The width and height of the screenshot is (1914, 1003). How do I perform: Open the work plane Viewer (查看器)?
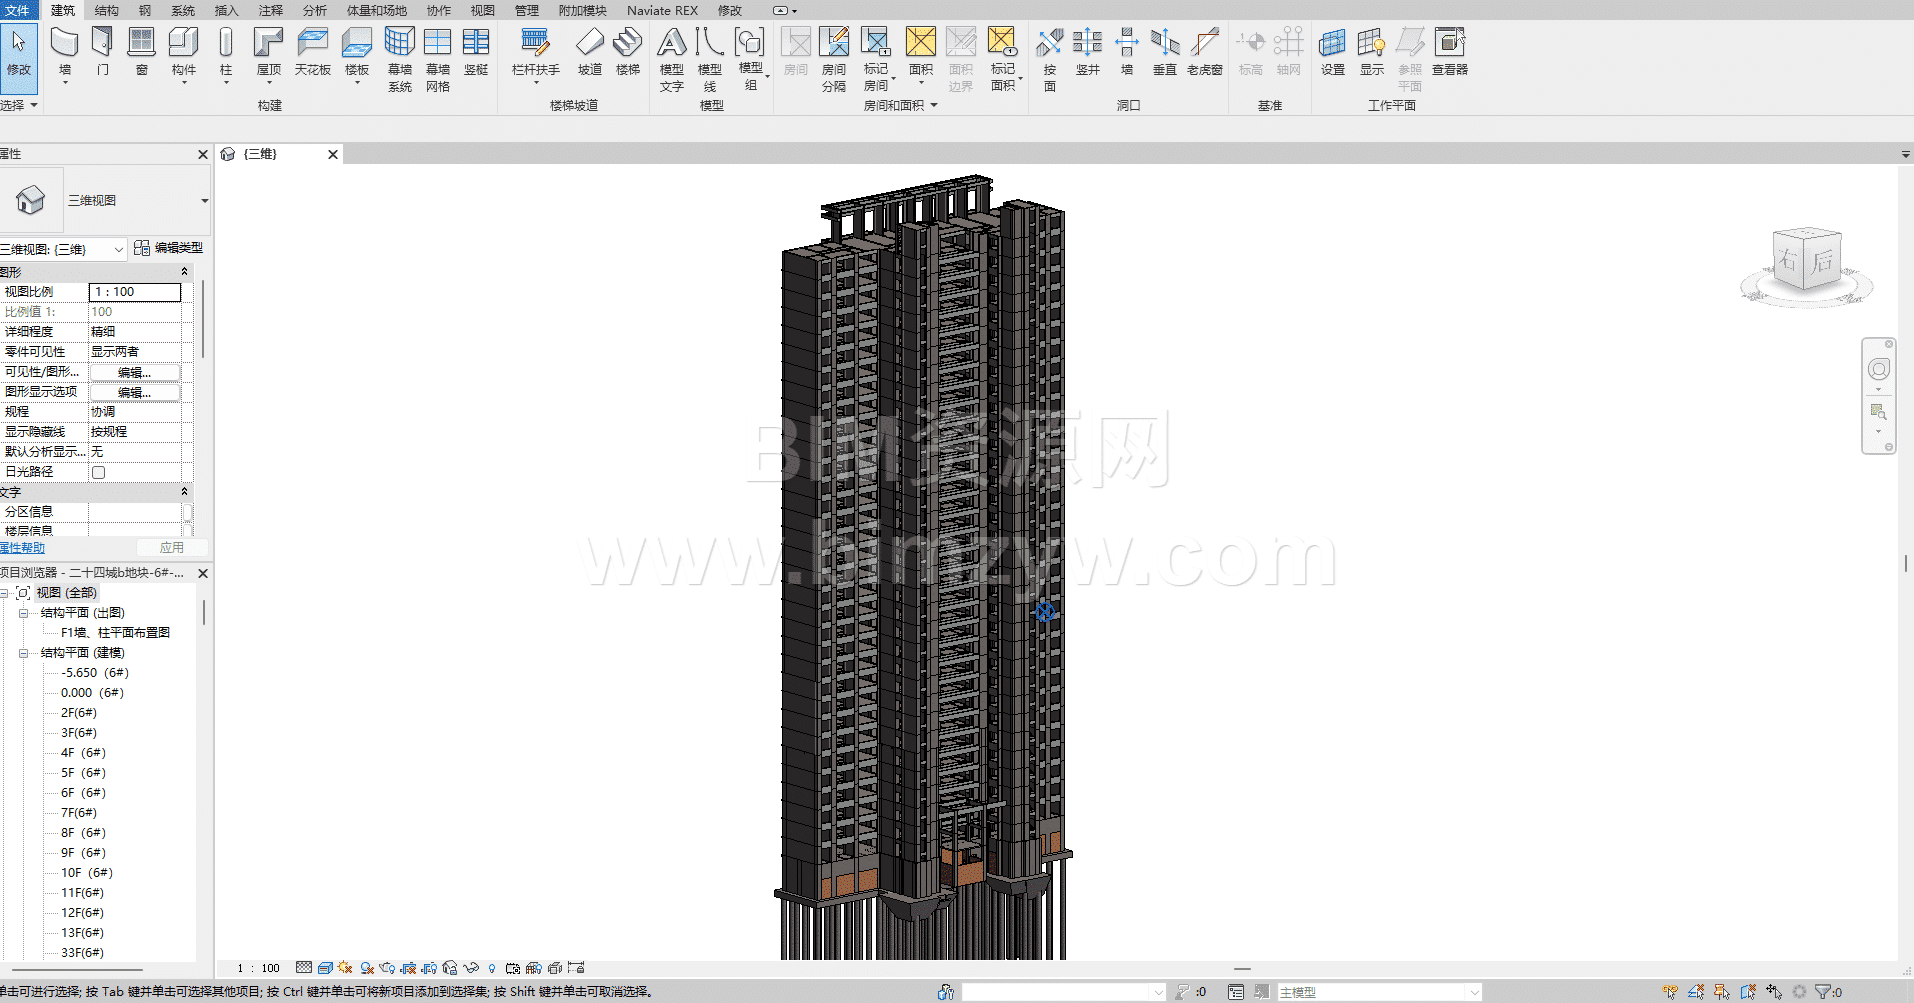pos(1450,52)
